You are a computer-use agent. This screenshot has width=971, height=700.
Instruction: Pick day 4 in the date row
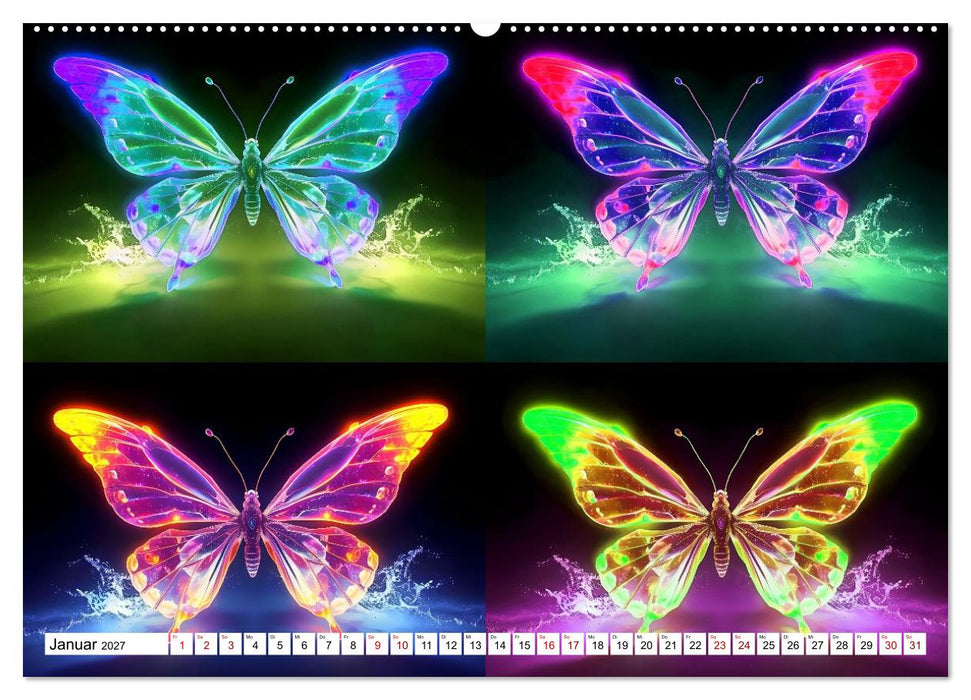click(255, 644)
